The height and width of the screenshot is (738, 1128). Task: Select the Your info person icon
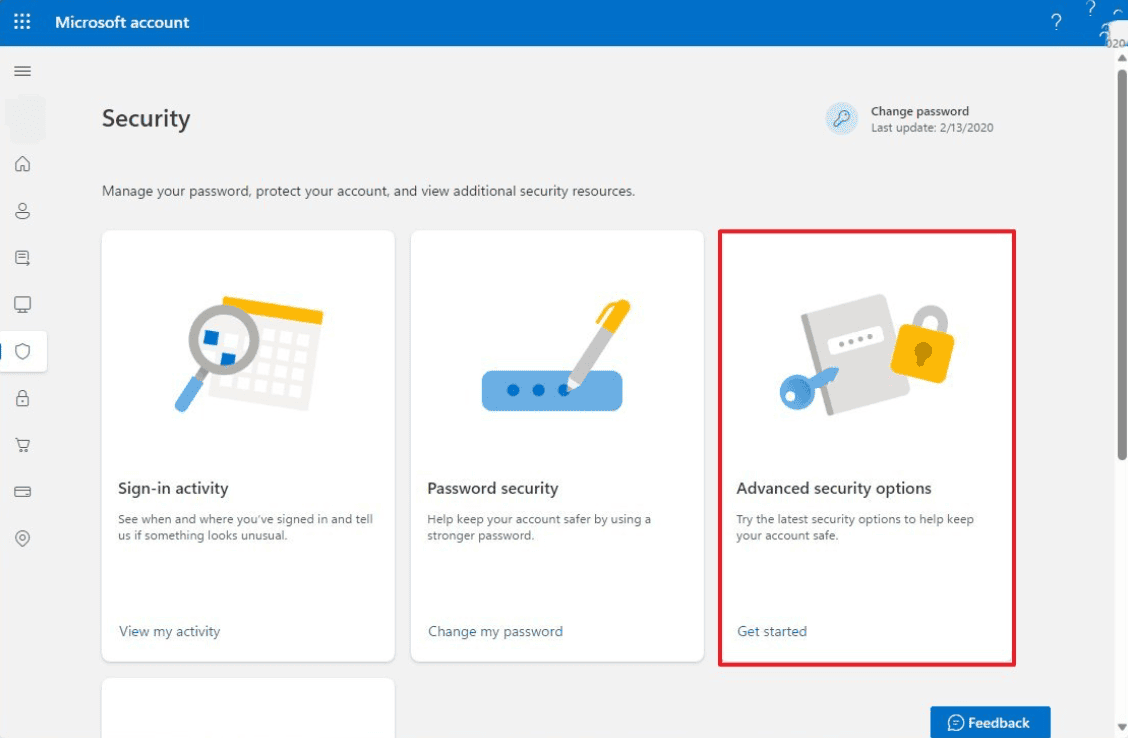pyautogui.click(x=22, y=211)
